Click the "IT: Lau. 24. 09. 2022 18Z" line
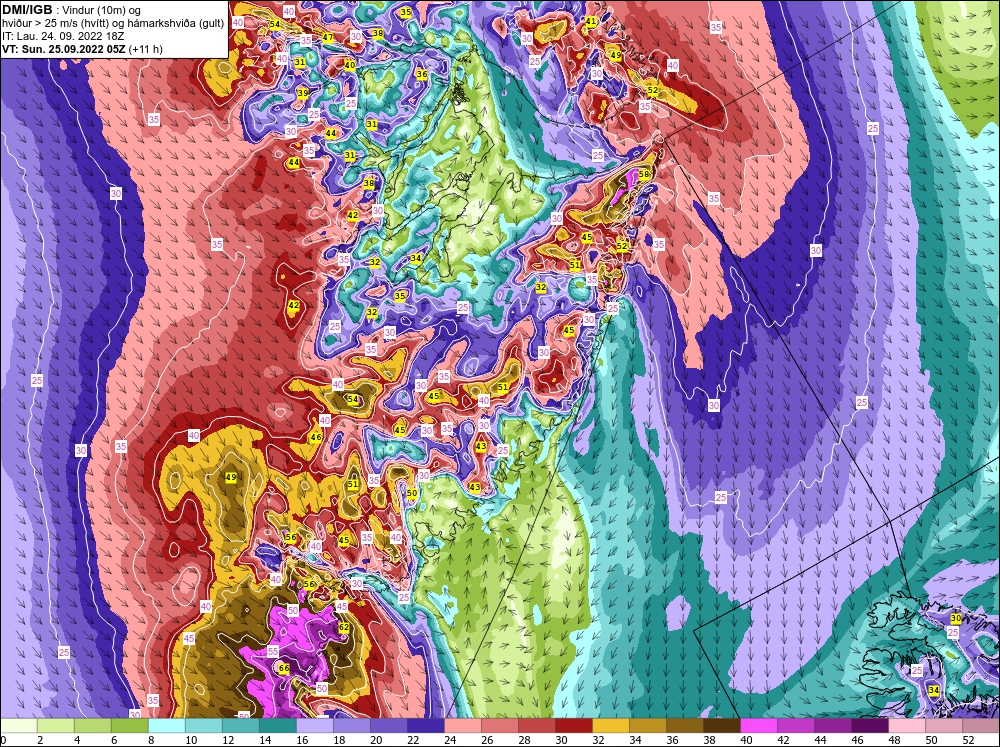The image size is (1000, 747). pos(63,36)
